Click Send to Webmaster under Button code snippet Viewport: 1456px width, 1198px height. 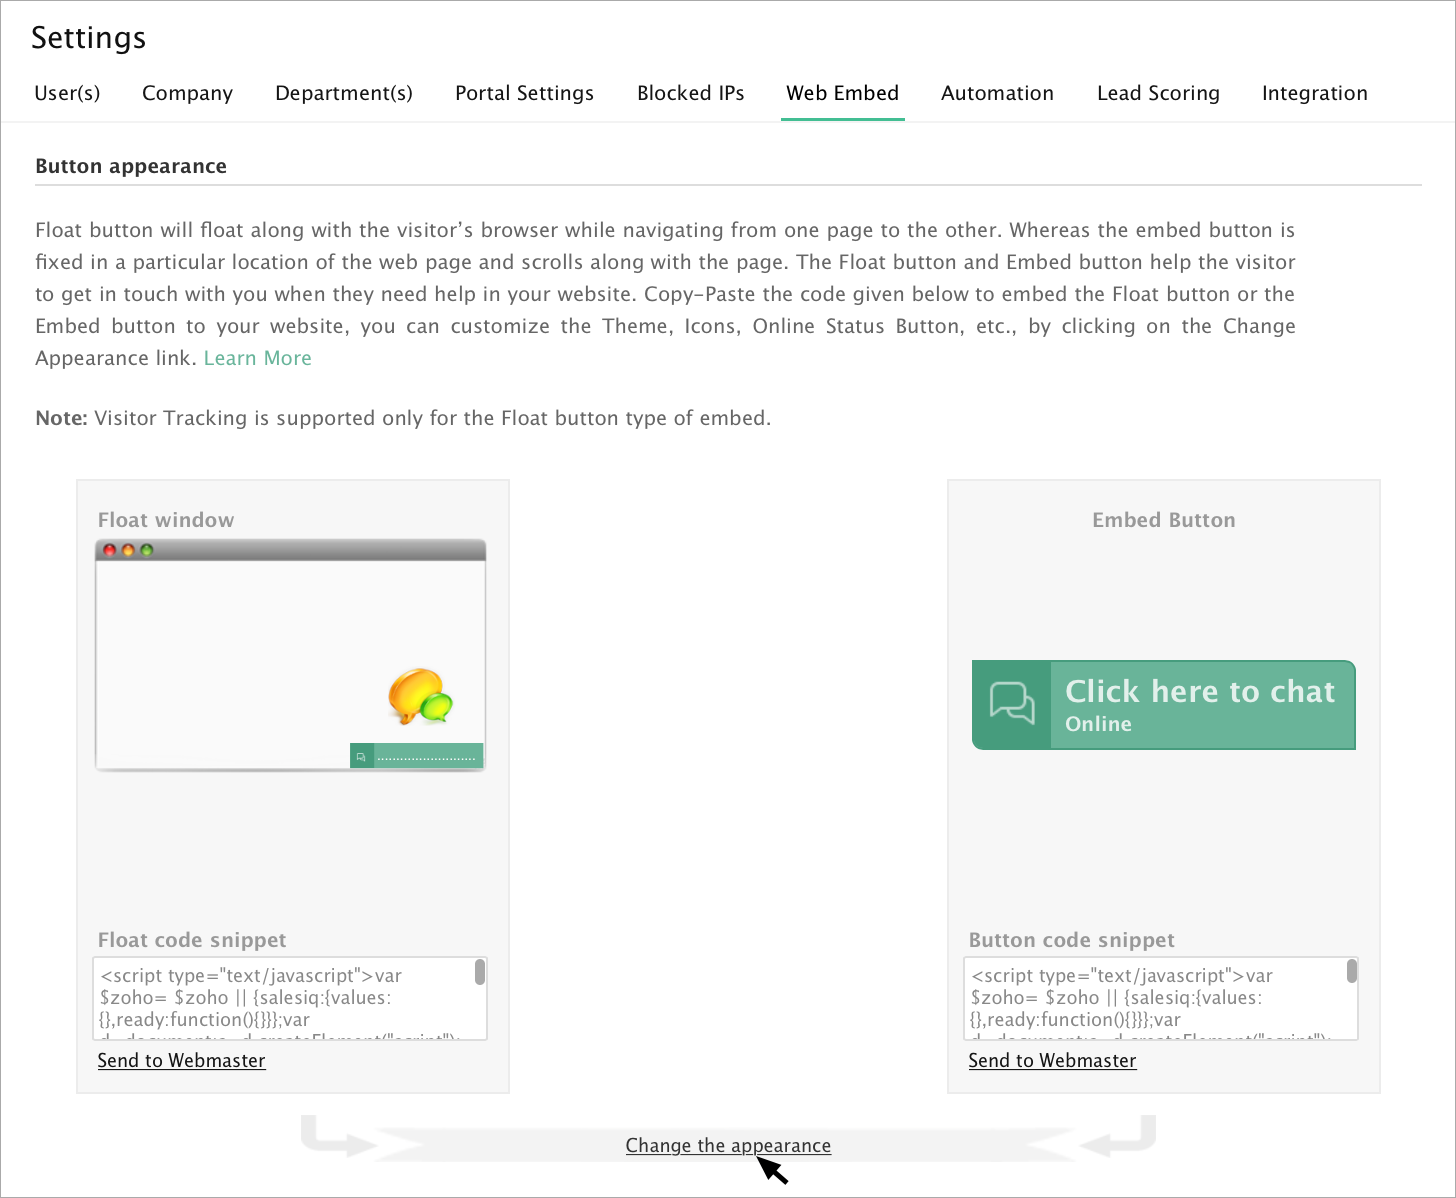[x=1052, y=1061]
